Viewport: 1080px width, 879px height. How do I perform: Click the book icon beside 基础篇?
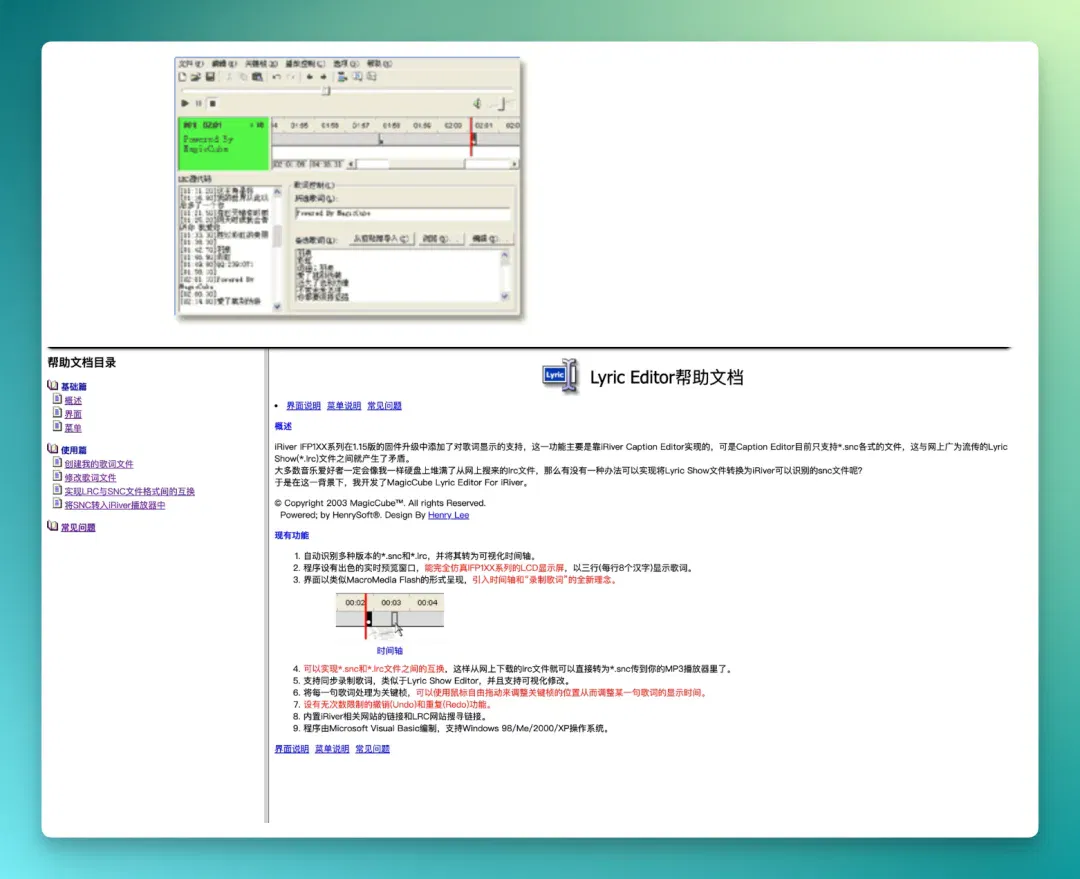(x=52, y=386)
